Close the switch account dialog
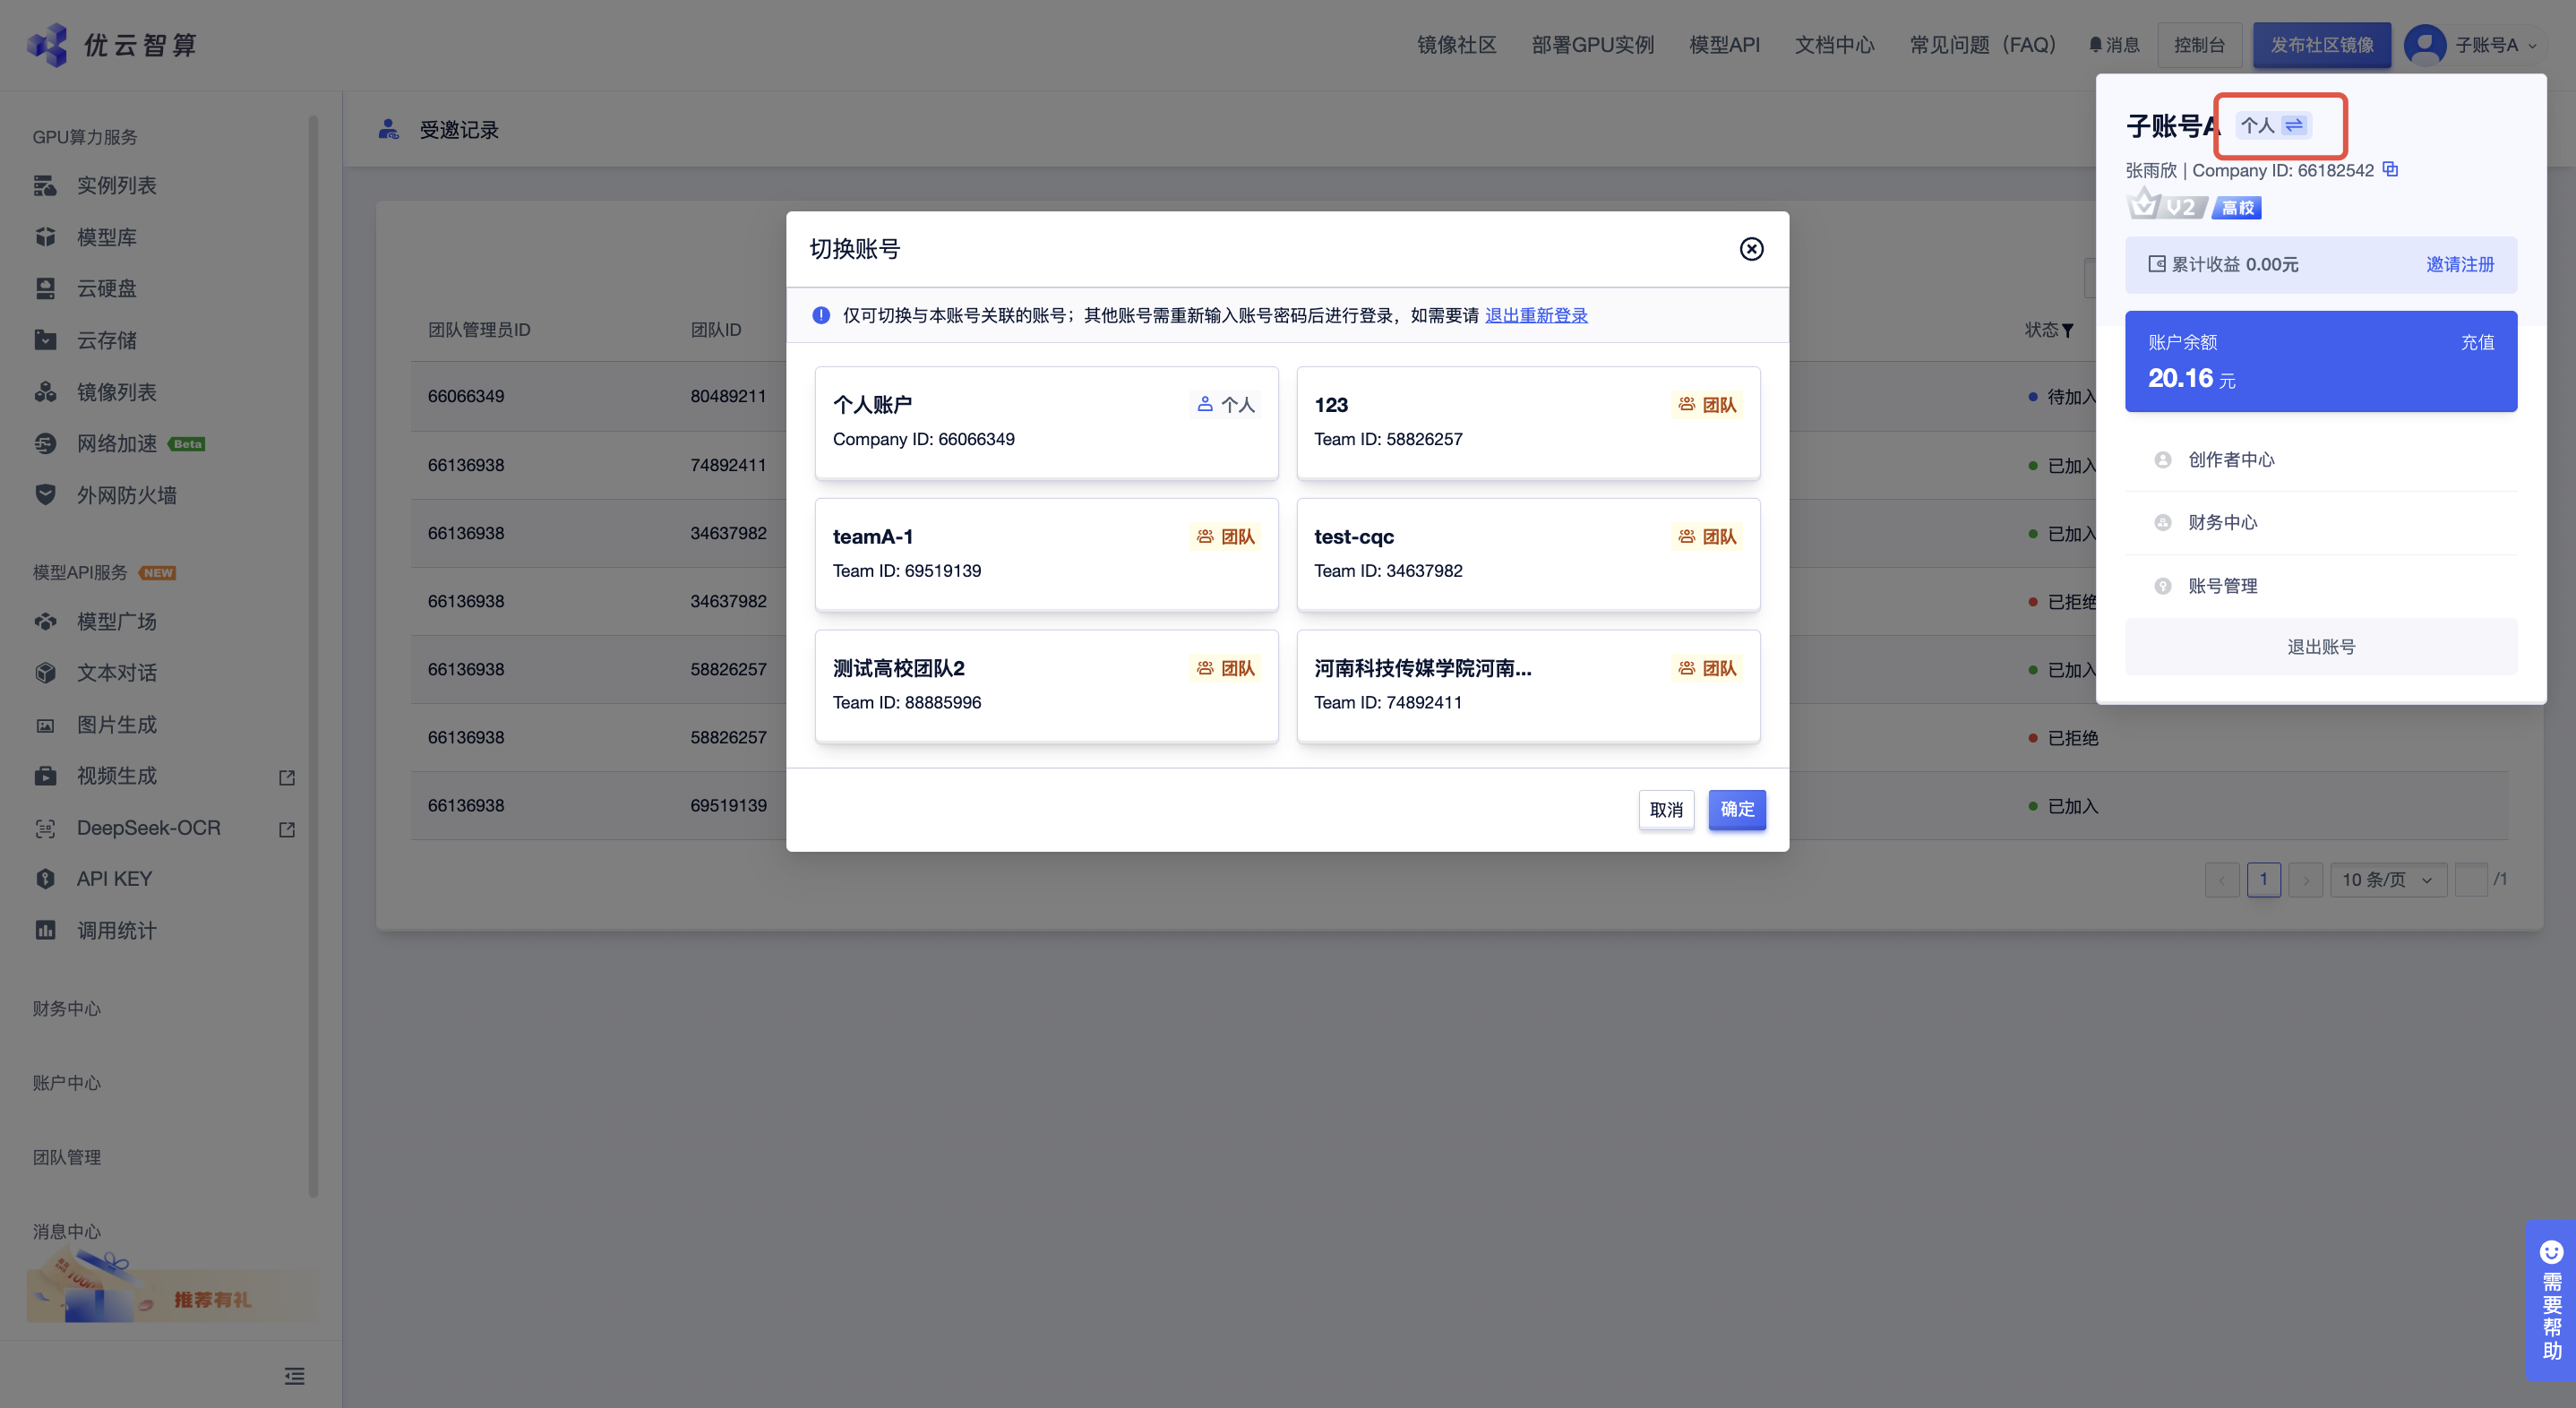Image resolution: width=2576 pixels, height=1408 pixels. tap(1751, 249)
